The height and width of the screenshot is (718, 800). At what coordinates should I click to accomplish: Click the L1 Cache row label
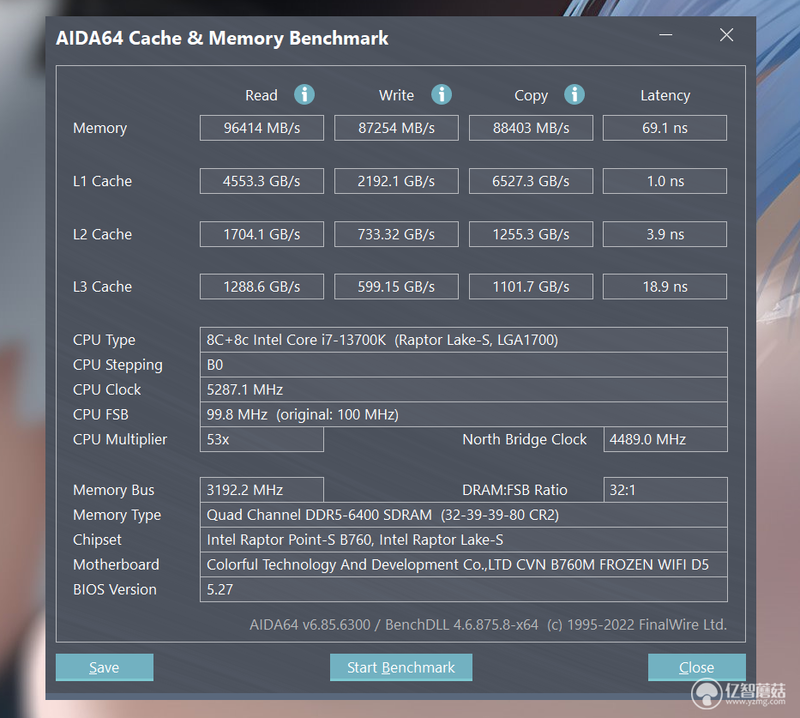[103, 181]
